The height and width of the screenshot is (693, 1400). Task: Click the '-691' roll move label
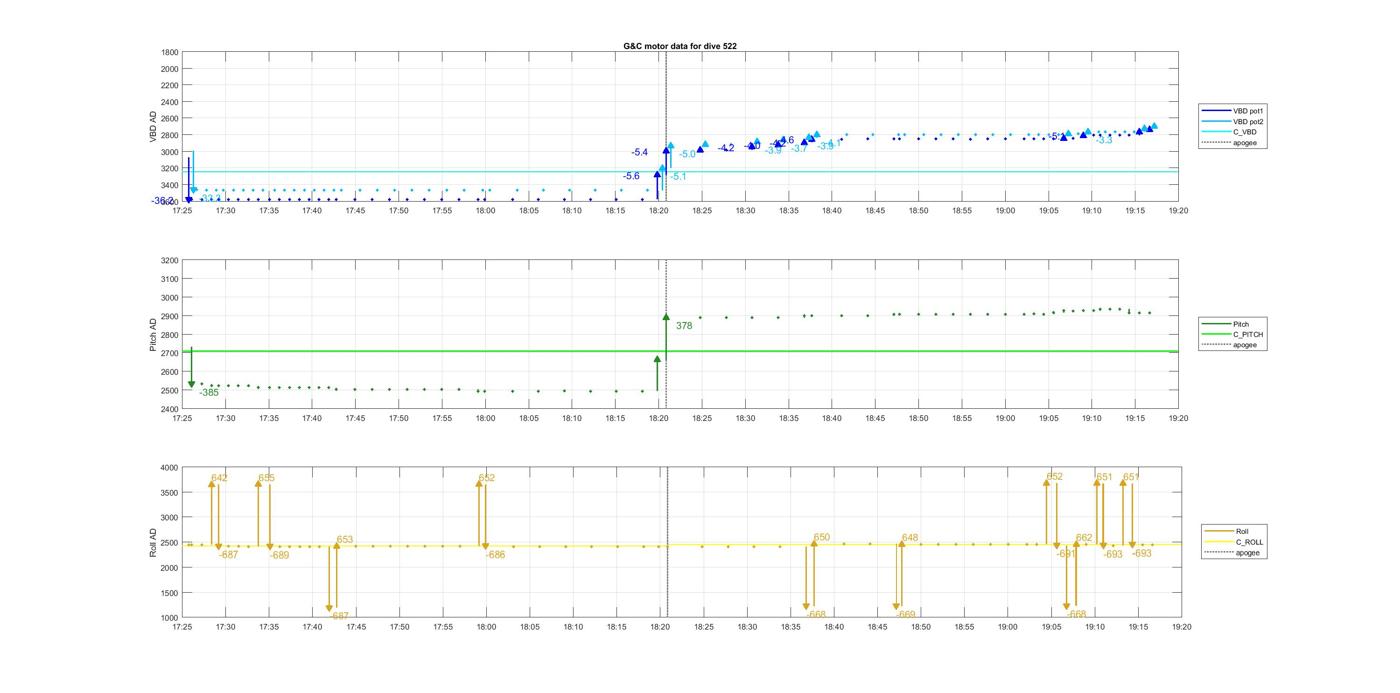coord(1066,553)
